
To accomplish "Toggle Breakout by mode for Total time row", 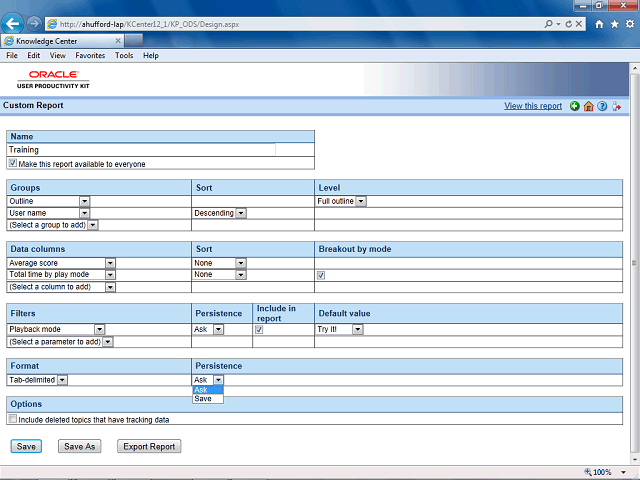I will point(321,275).
